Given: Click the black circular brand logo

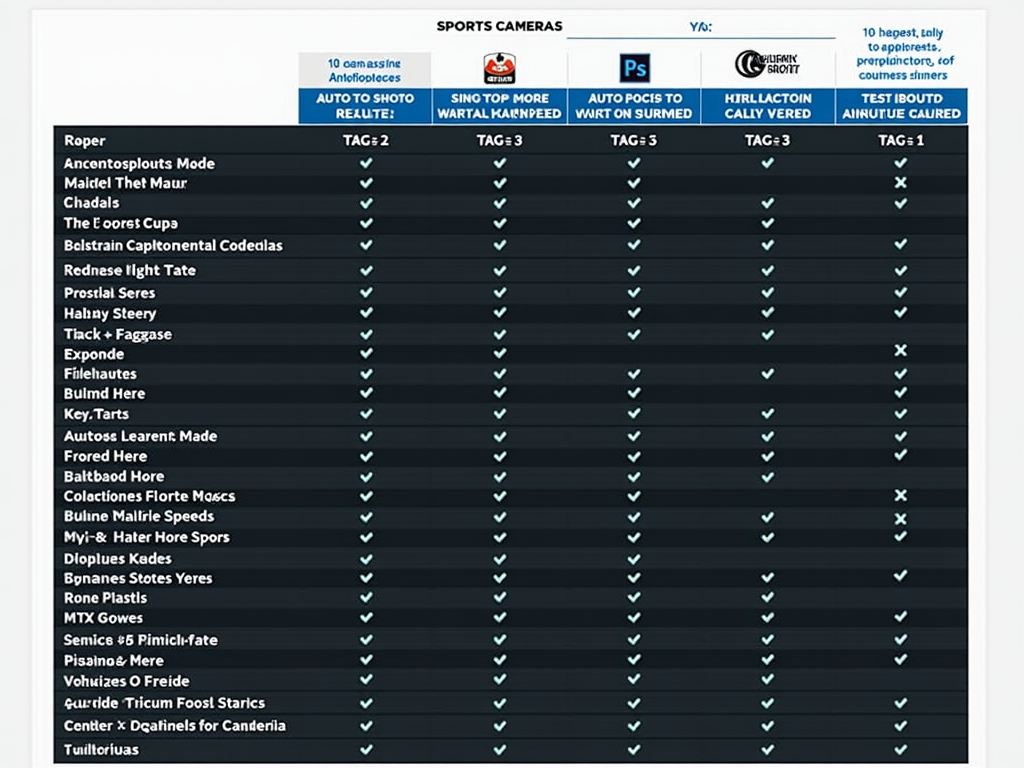Looking at the screenshot, I should [767, 64].
